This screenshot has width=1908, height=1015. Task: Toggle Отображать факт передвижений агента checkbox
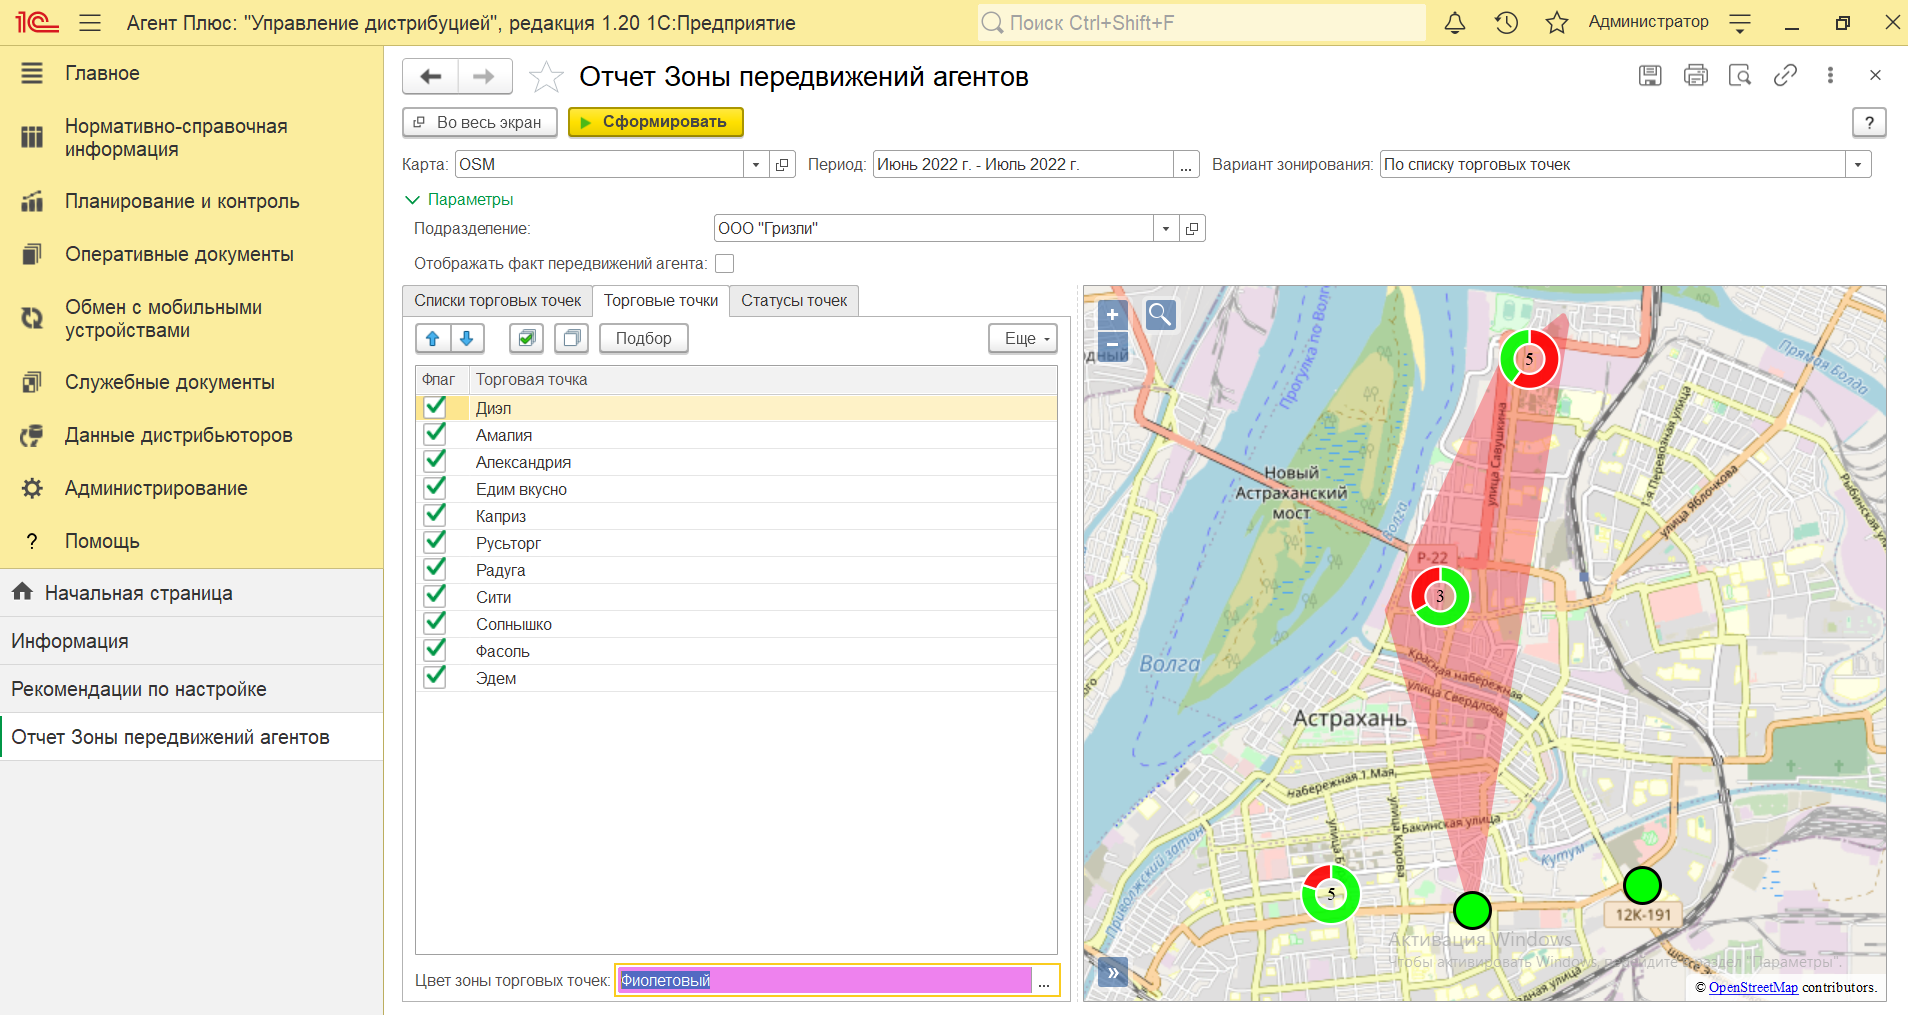[725, 263]
